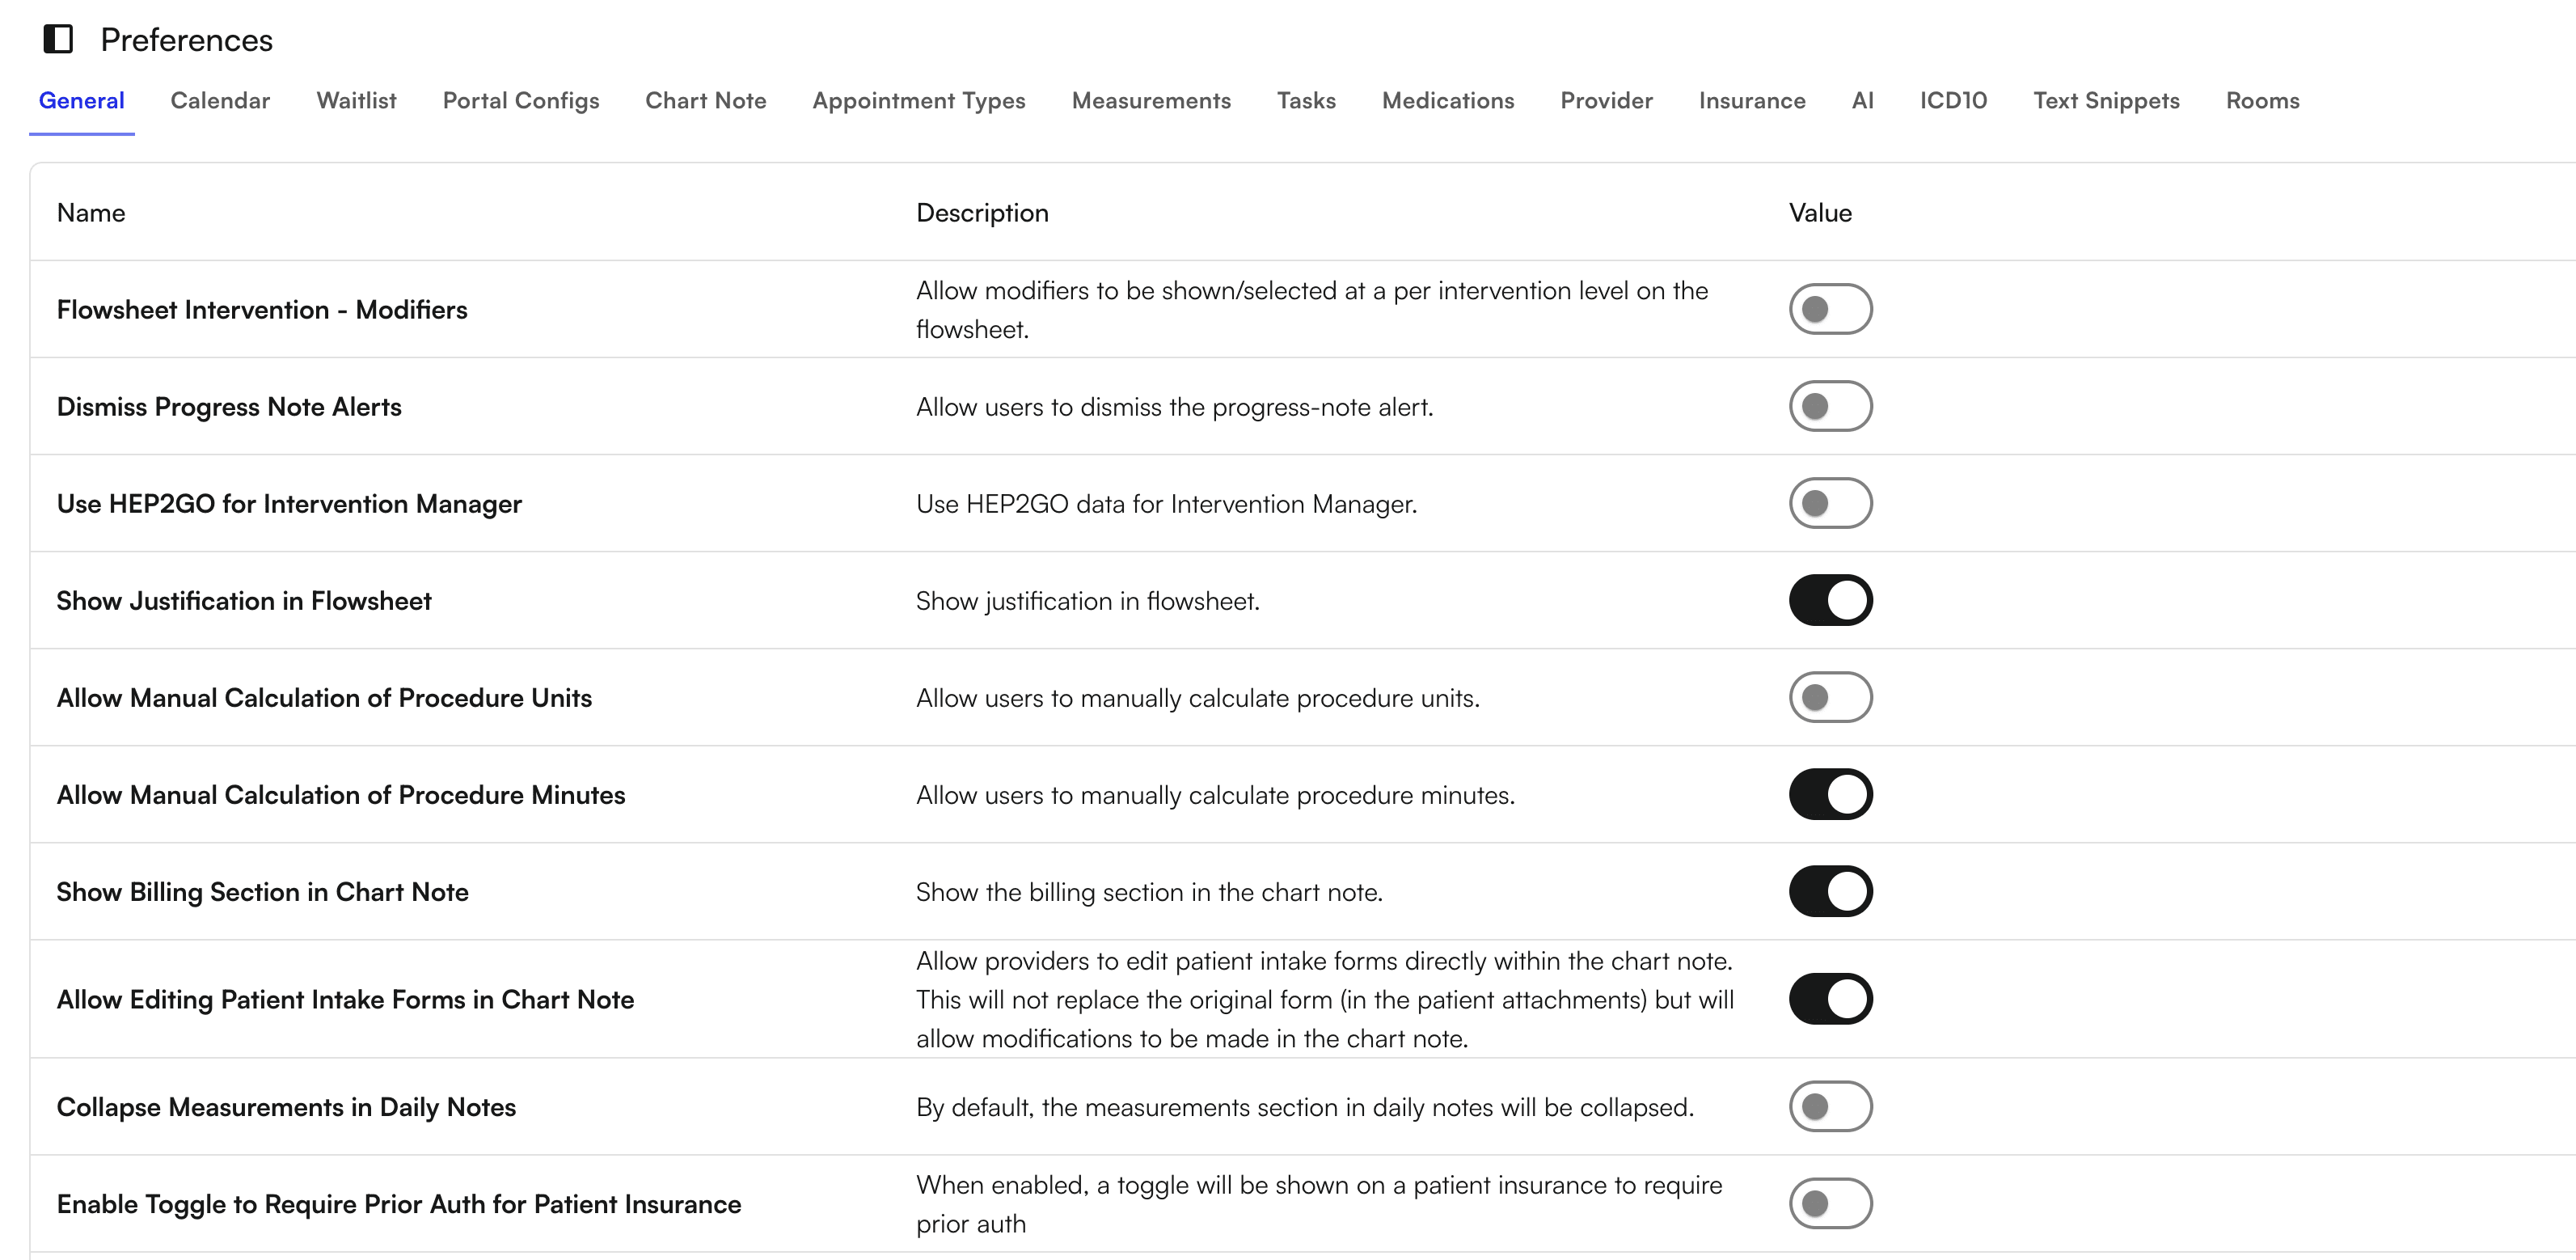Open the ICD10 tab
This screenshot has width=2576, height=1260.
click(x=1953, y=100)
